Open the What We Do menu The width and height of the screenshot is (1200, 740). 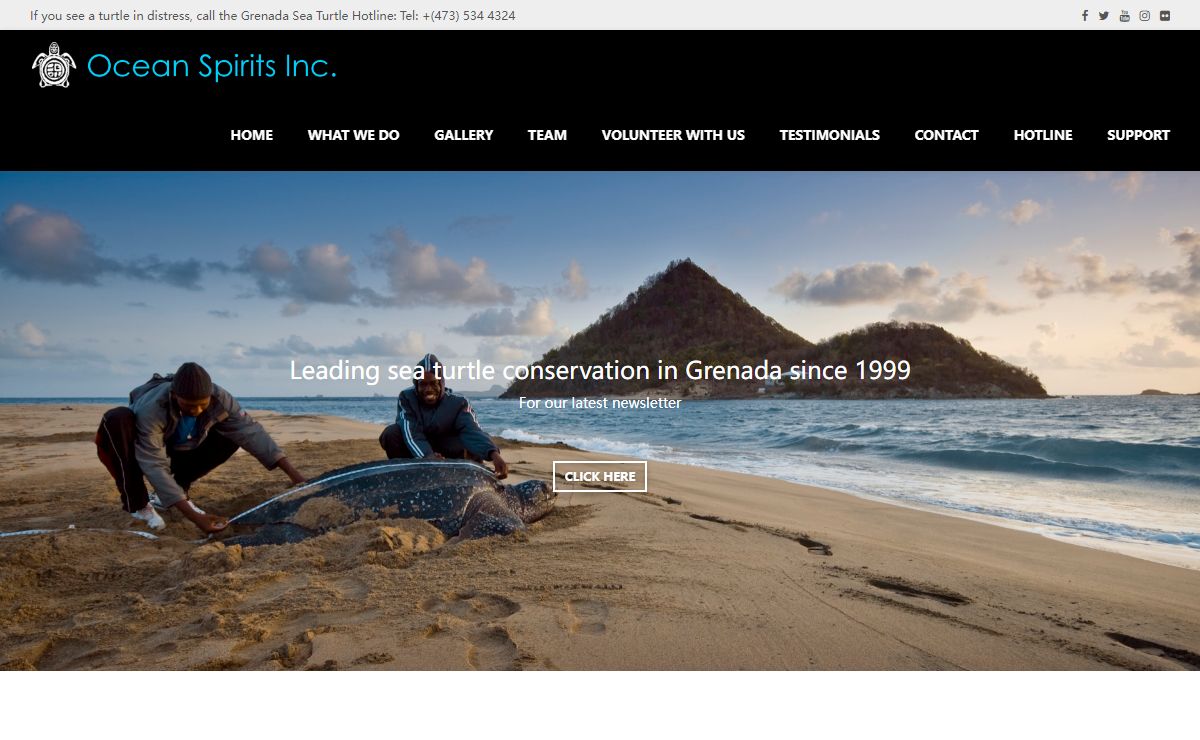[x=353, y=135]
